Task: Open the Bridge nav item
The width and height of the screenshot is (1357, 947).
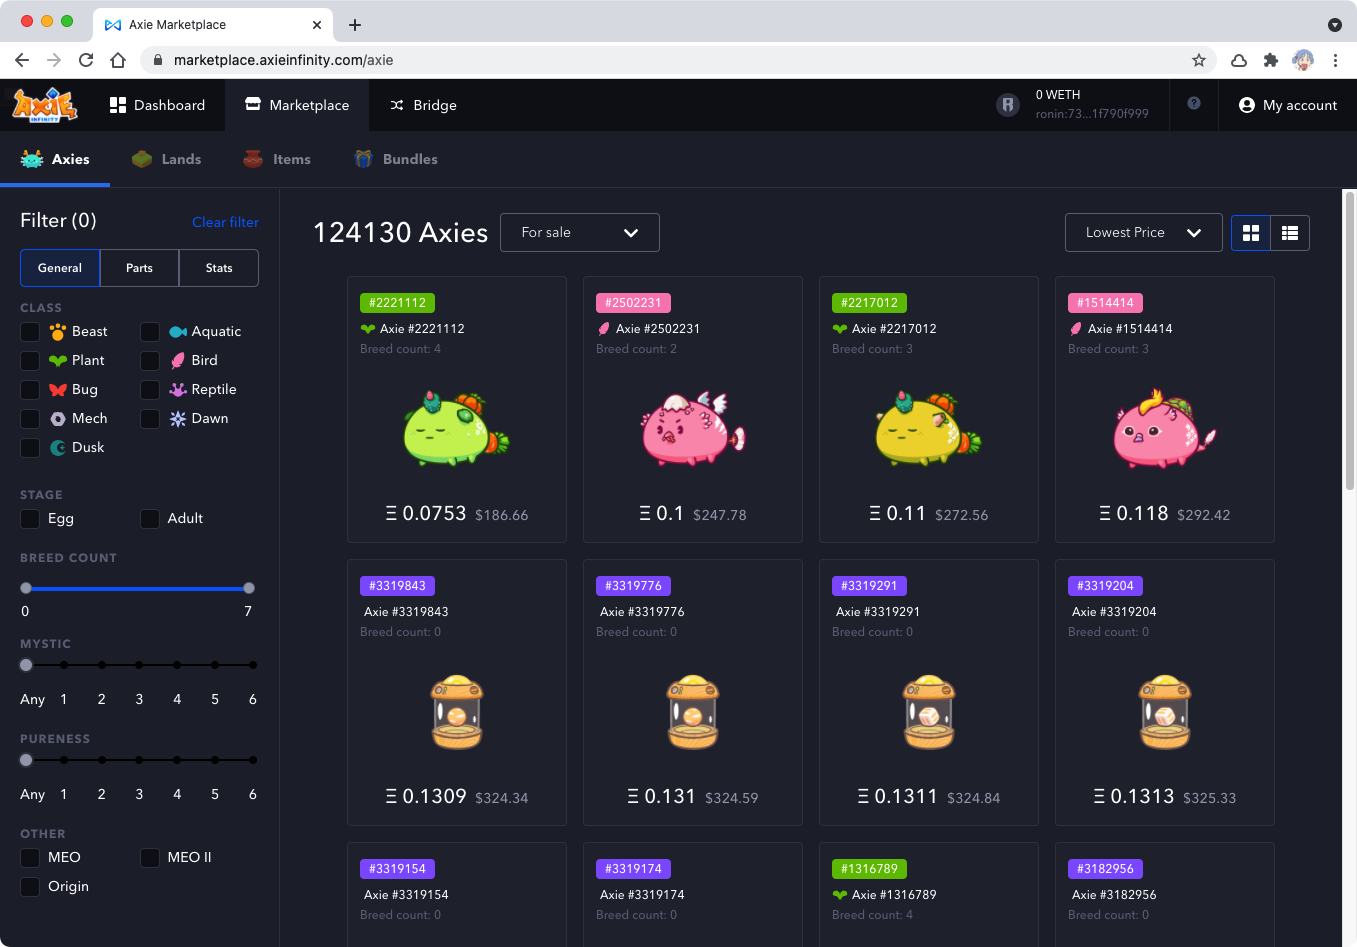Action: point(423,105)
